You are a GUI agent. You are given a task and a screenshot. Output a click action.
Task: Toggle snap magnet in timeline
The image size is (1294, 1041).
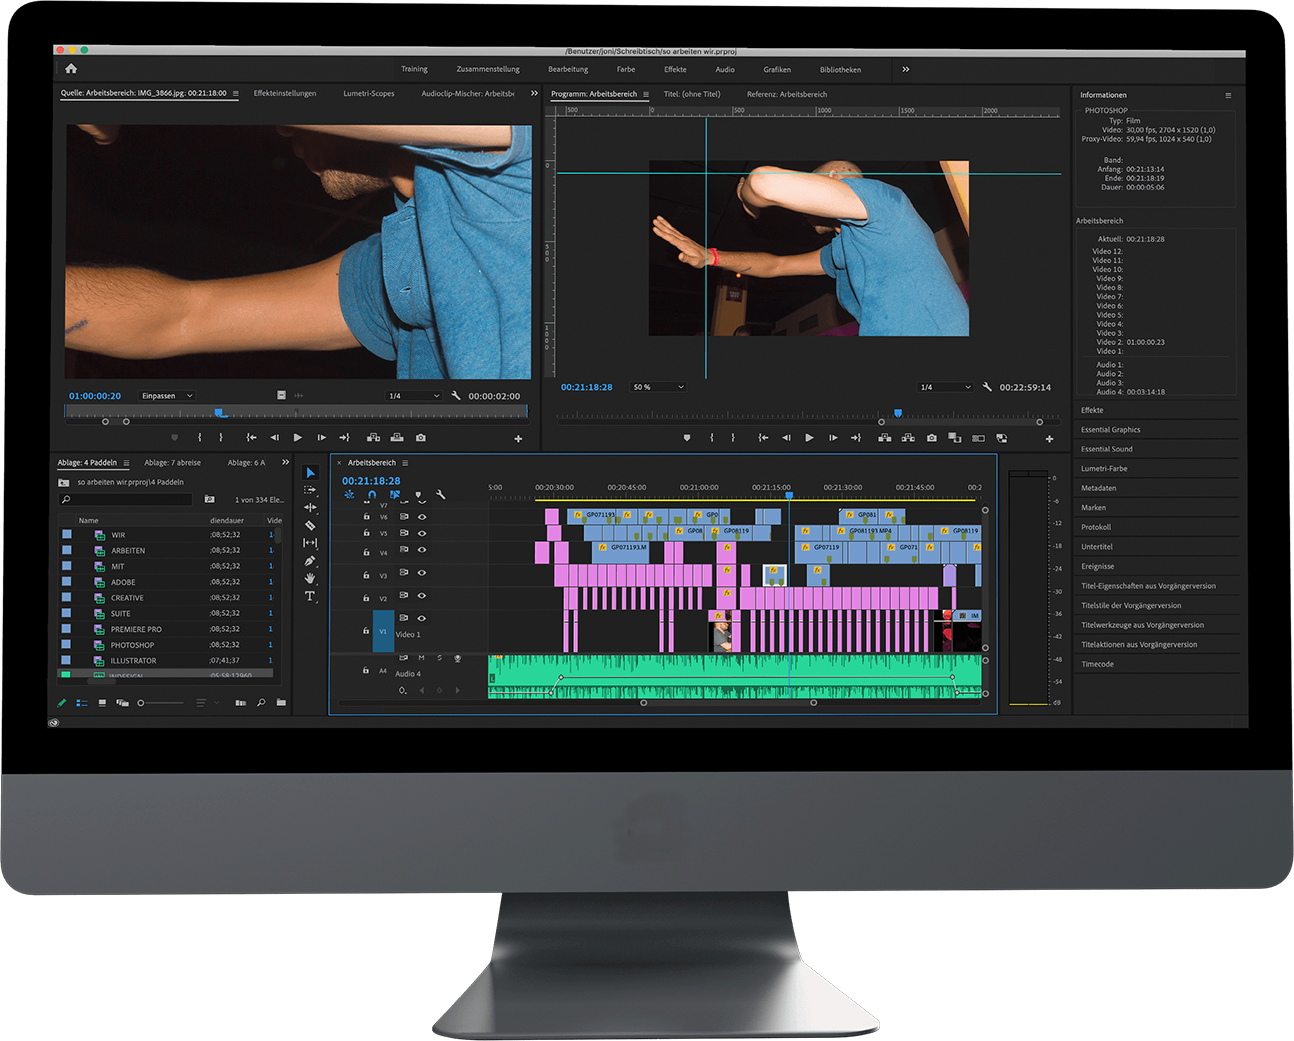pyautogui.click(x=372, y=495)
